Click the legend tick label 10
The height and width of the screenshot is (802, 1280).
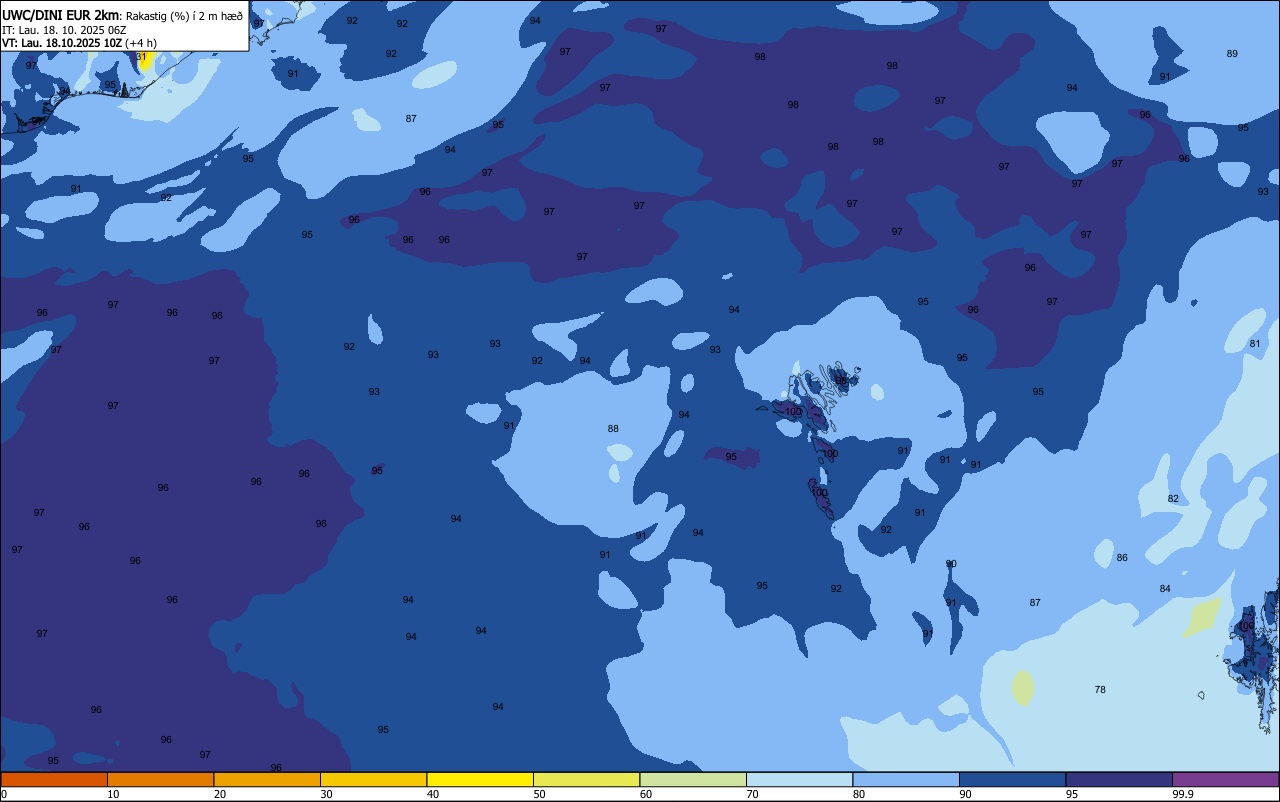[113, 794]
